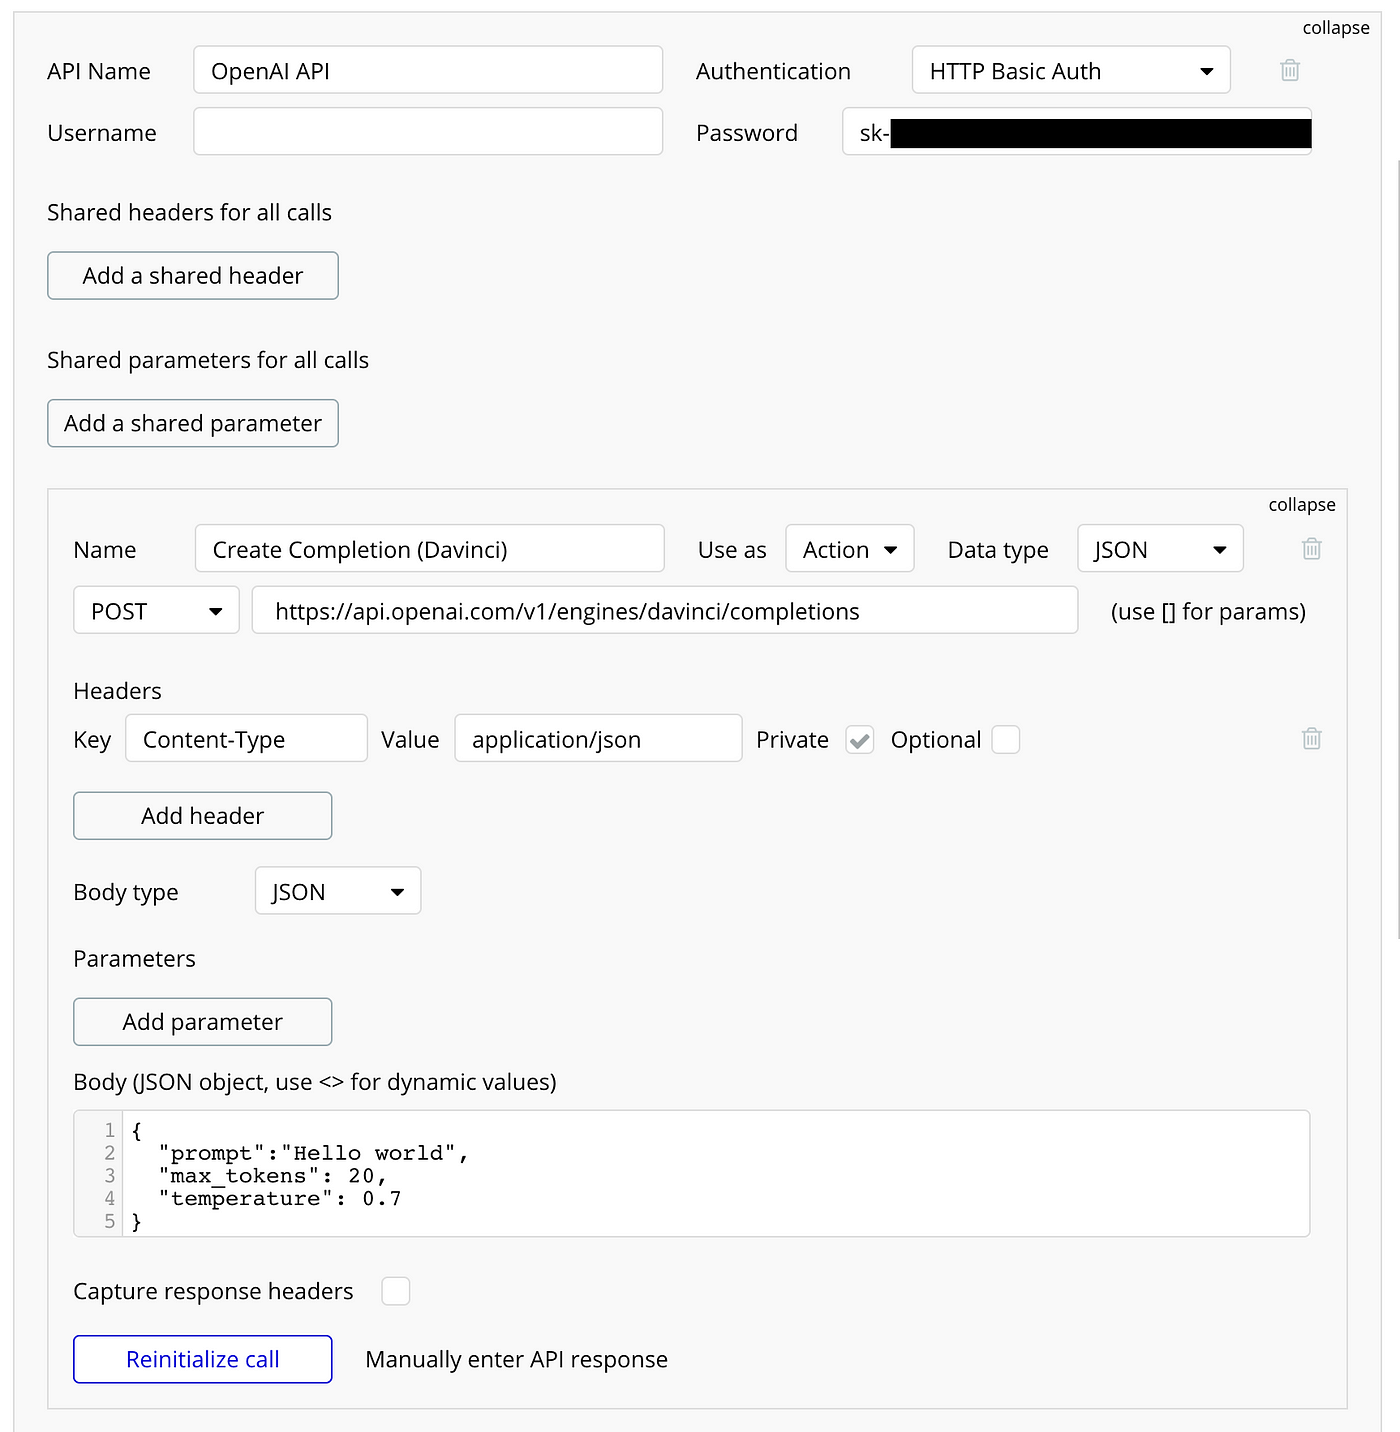Screen dimensions: 1400x1432
Task: Click the Shared parameters for all calls label
Action: [208, 360]
